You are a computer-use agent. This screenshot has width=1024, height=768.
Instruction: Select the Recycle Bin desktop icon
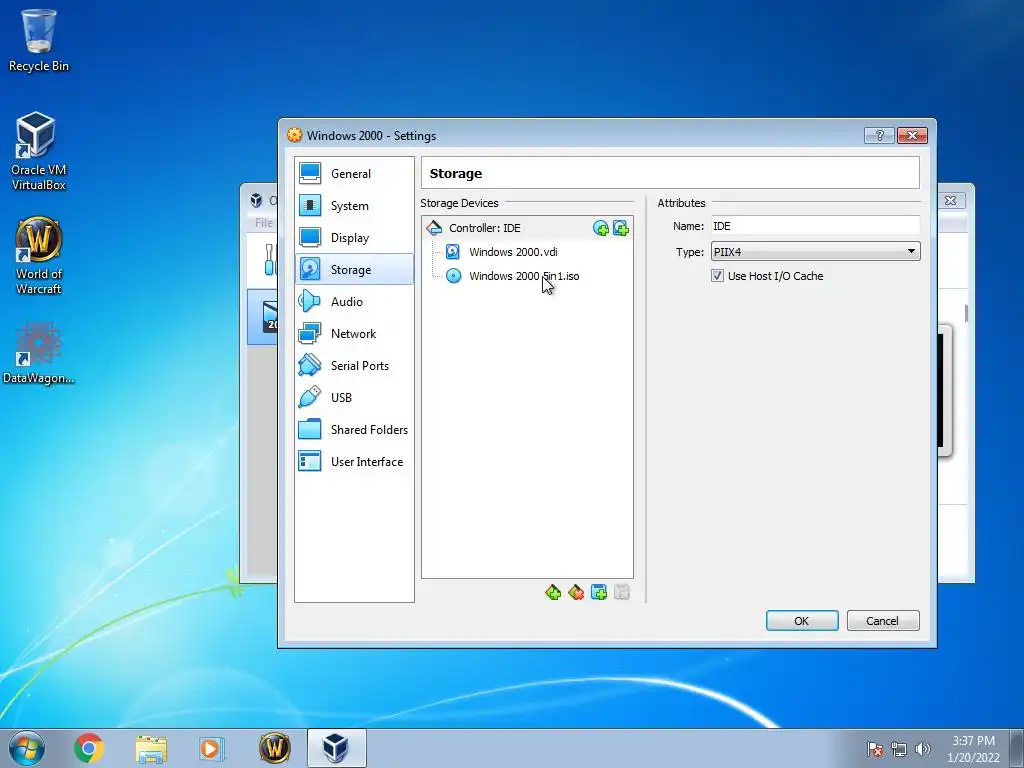point(39,40)
